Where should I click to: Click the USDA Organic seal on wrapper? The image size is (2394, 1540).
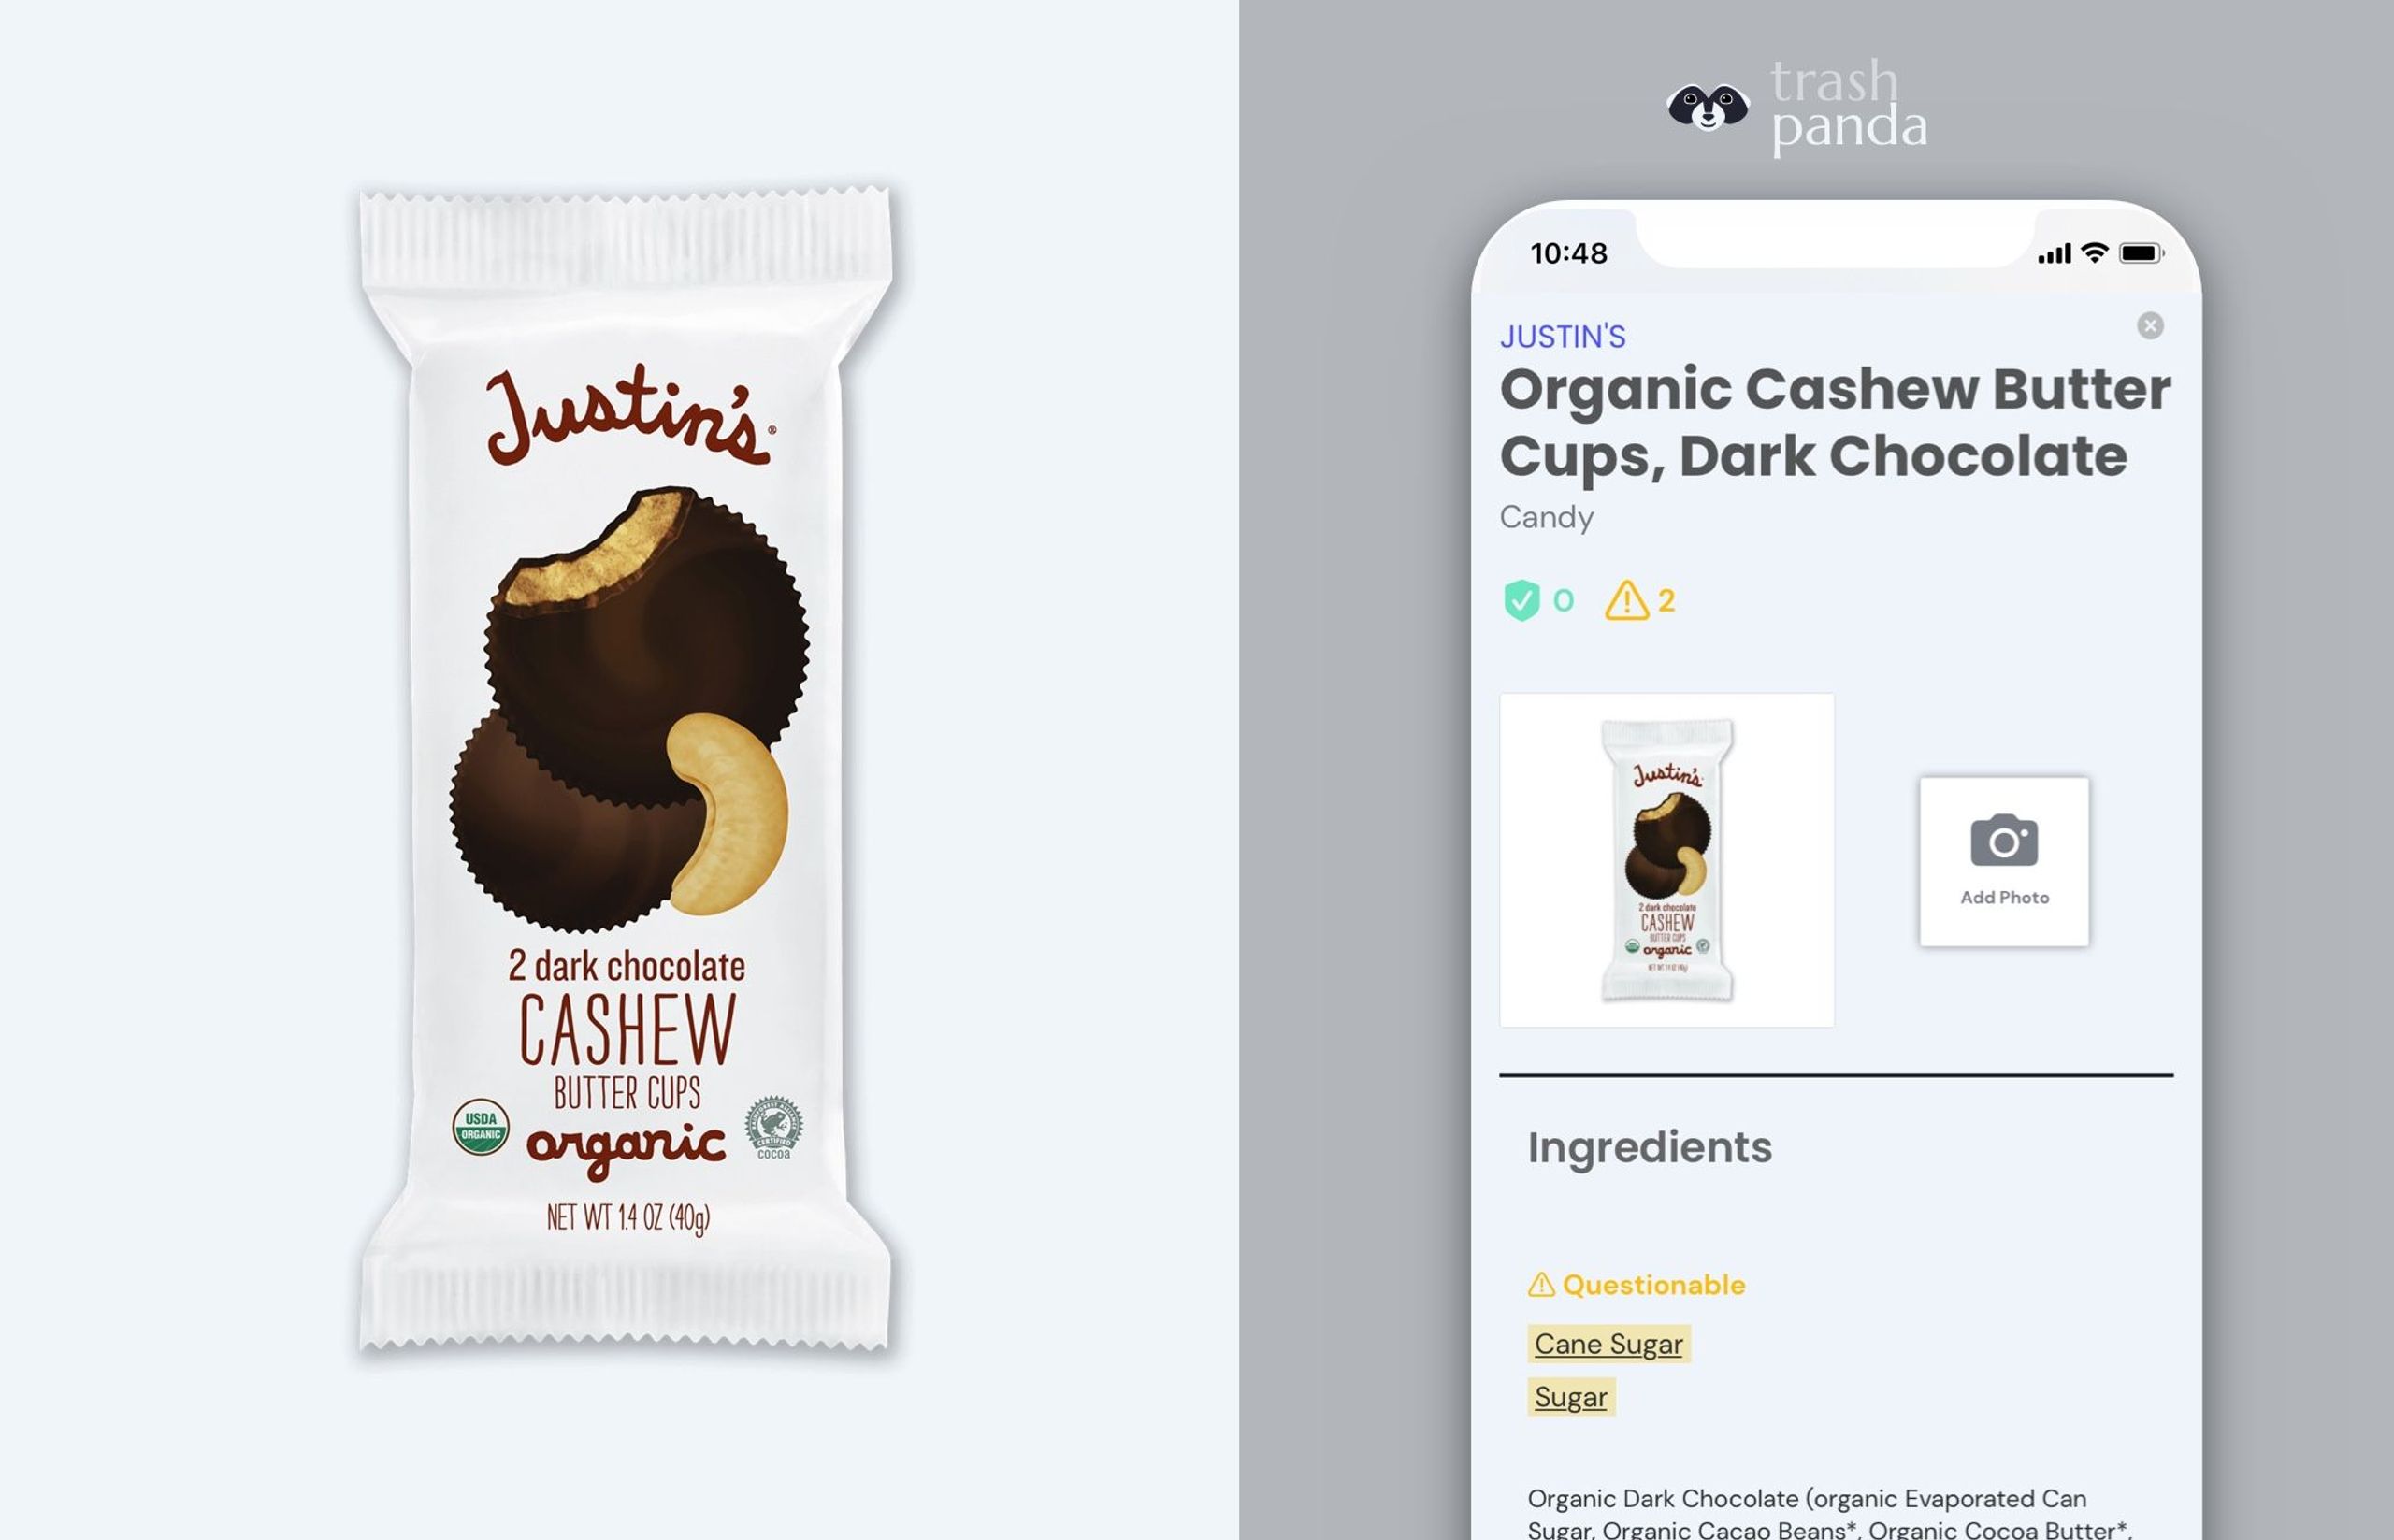(481, 1127)
